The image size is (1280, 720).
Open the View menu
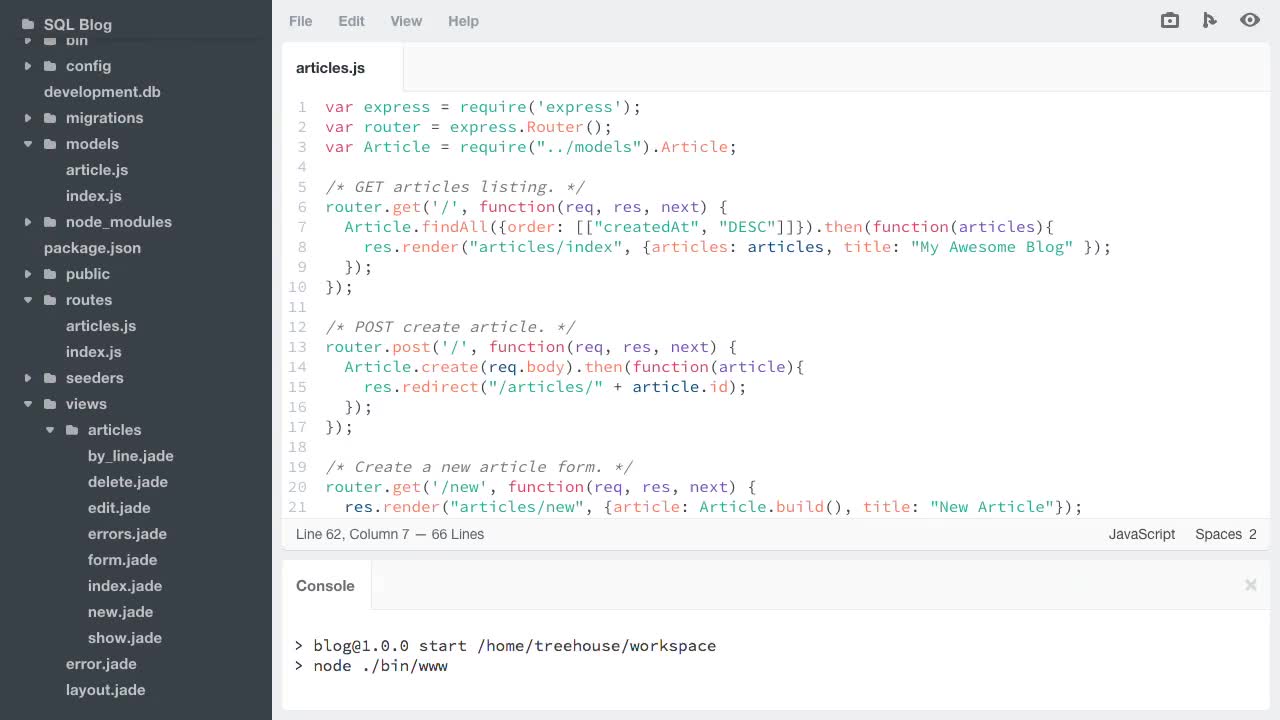tap(406, 20)
